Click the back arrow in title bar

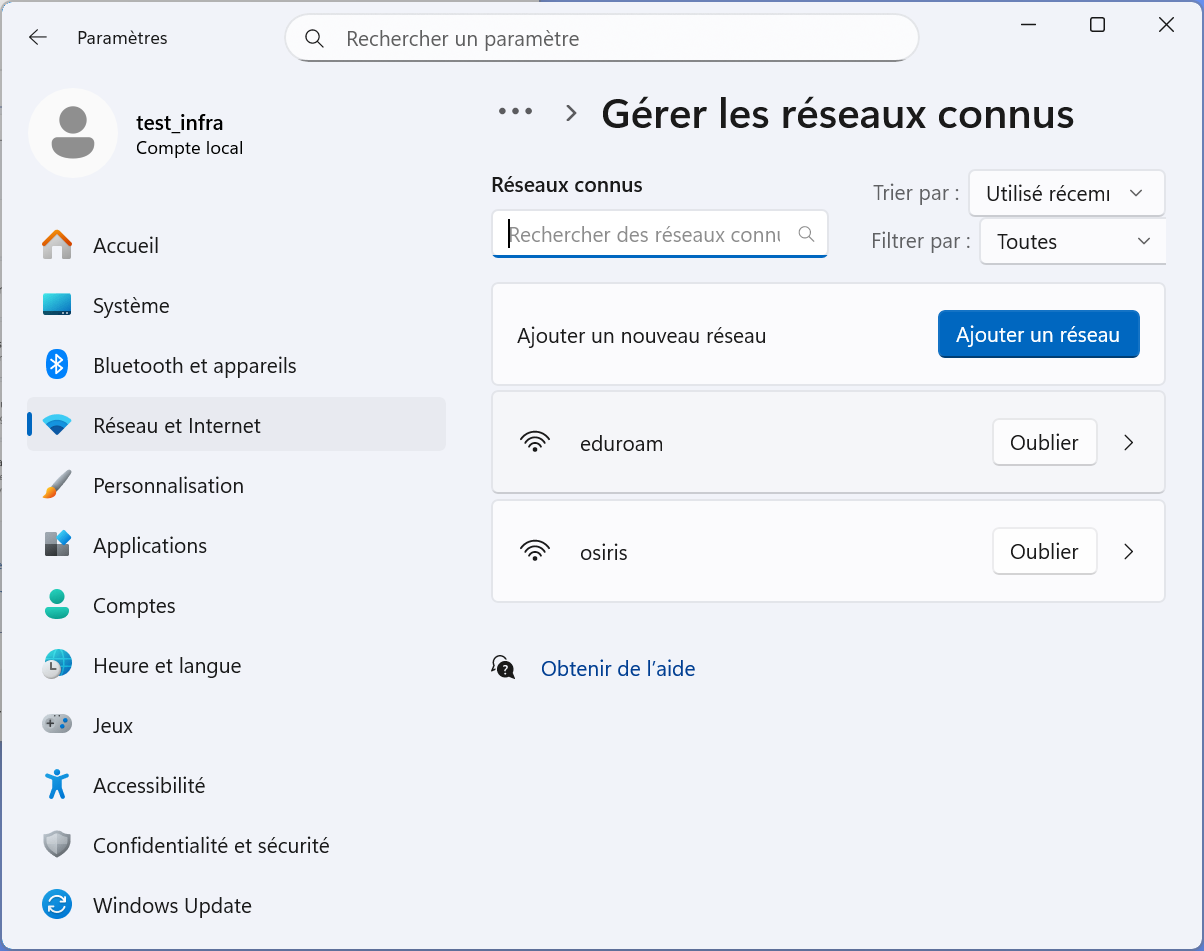[x=38, y=38]
